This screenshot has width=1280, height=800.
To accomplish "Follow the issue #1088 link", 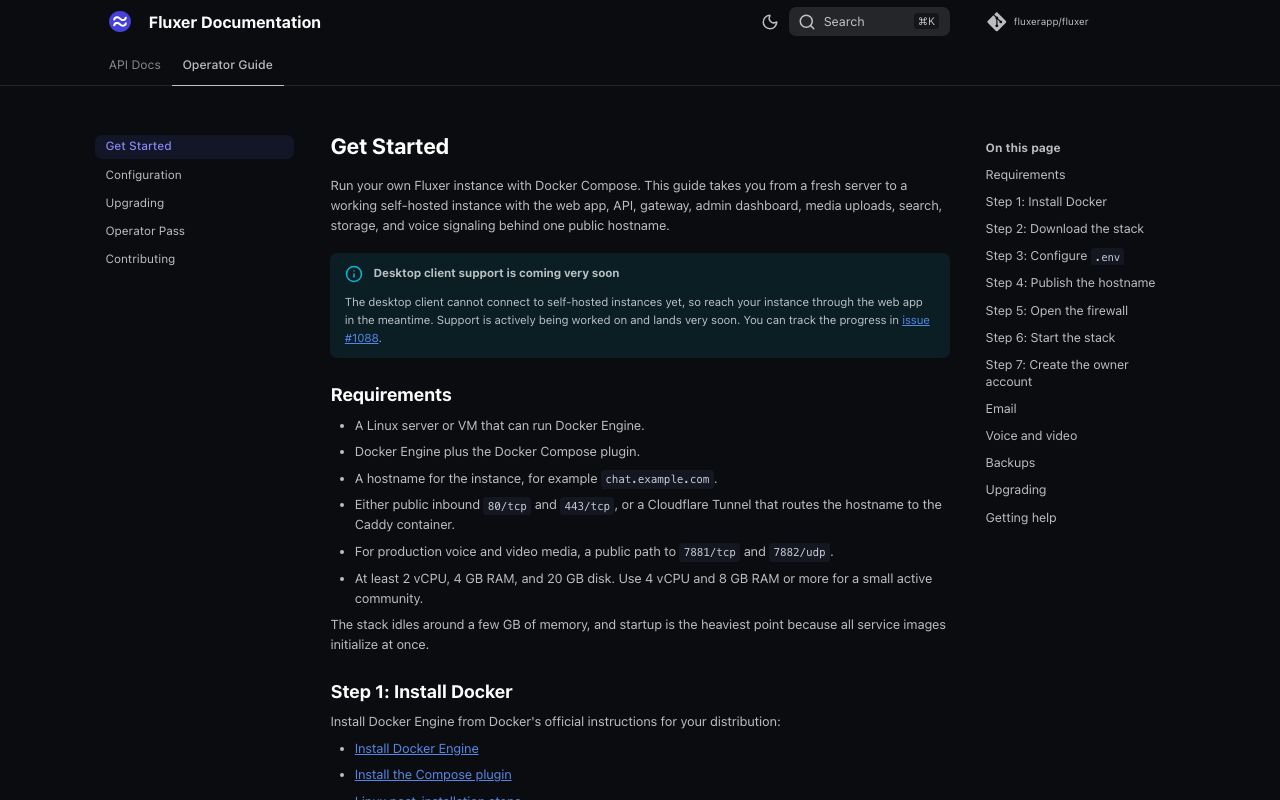I will pyautogui.click(x=637, y=329).
